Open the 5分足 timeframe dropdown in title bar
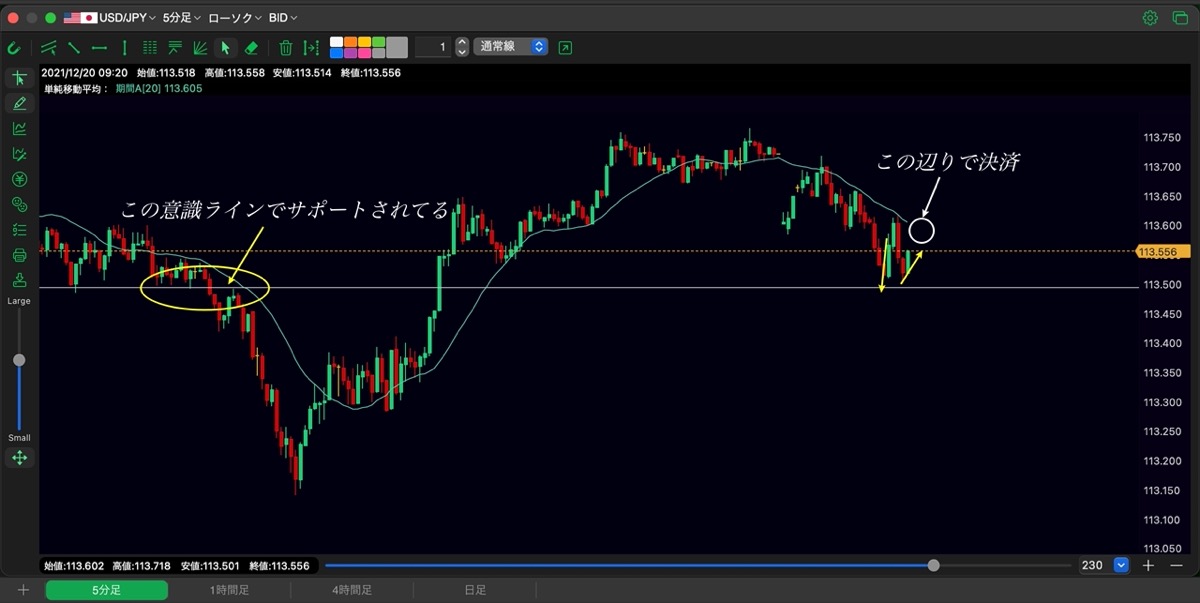This screenshot has height=603, width=1200. point(181,18)
